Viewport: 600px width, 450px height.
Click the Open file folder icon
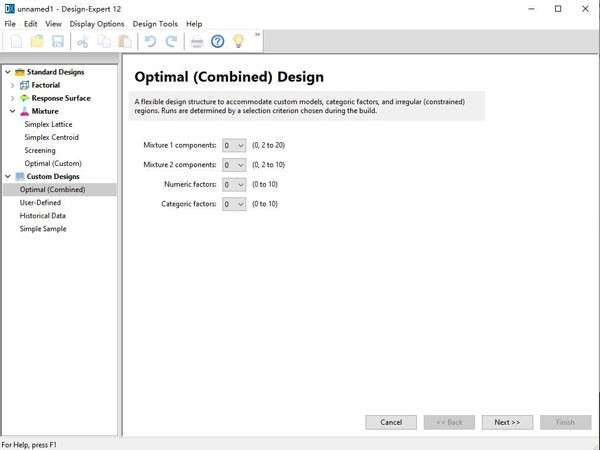point(37,41)
